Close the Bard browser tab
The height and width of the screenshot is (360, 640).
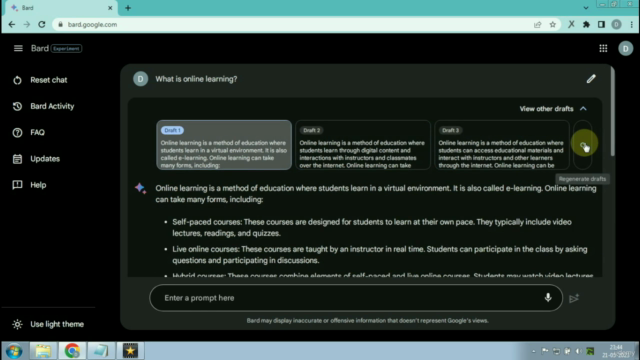pyautogui.click(x=110, y=8)
